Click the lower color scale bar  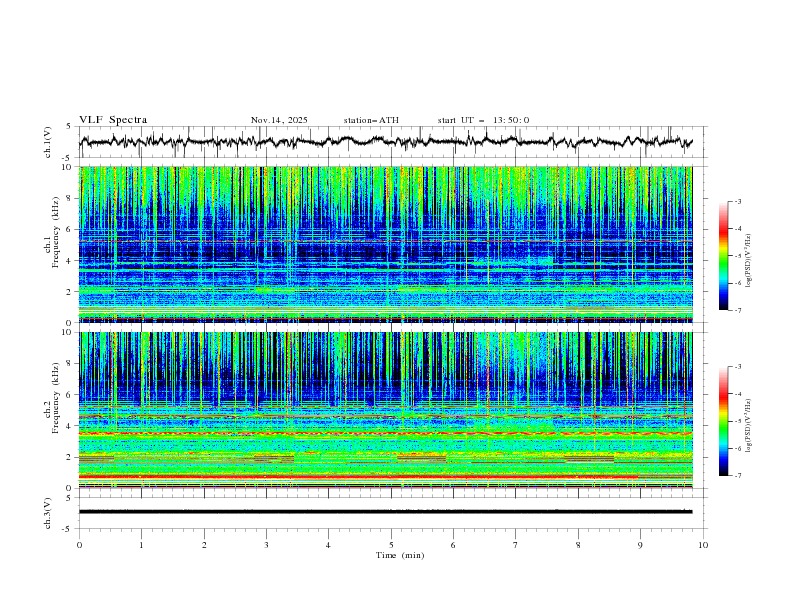click(723, 421)
